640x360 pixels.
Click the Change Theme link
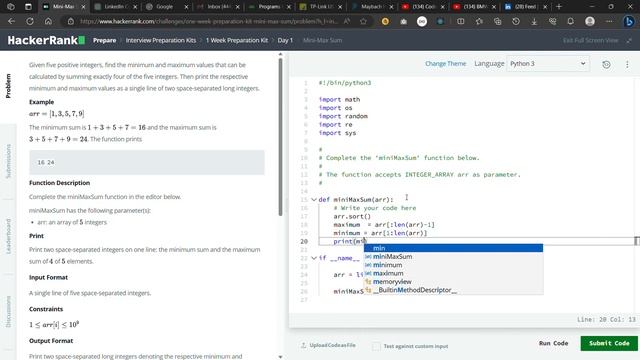pos(445,64)
